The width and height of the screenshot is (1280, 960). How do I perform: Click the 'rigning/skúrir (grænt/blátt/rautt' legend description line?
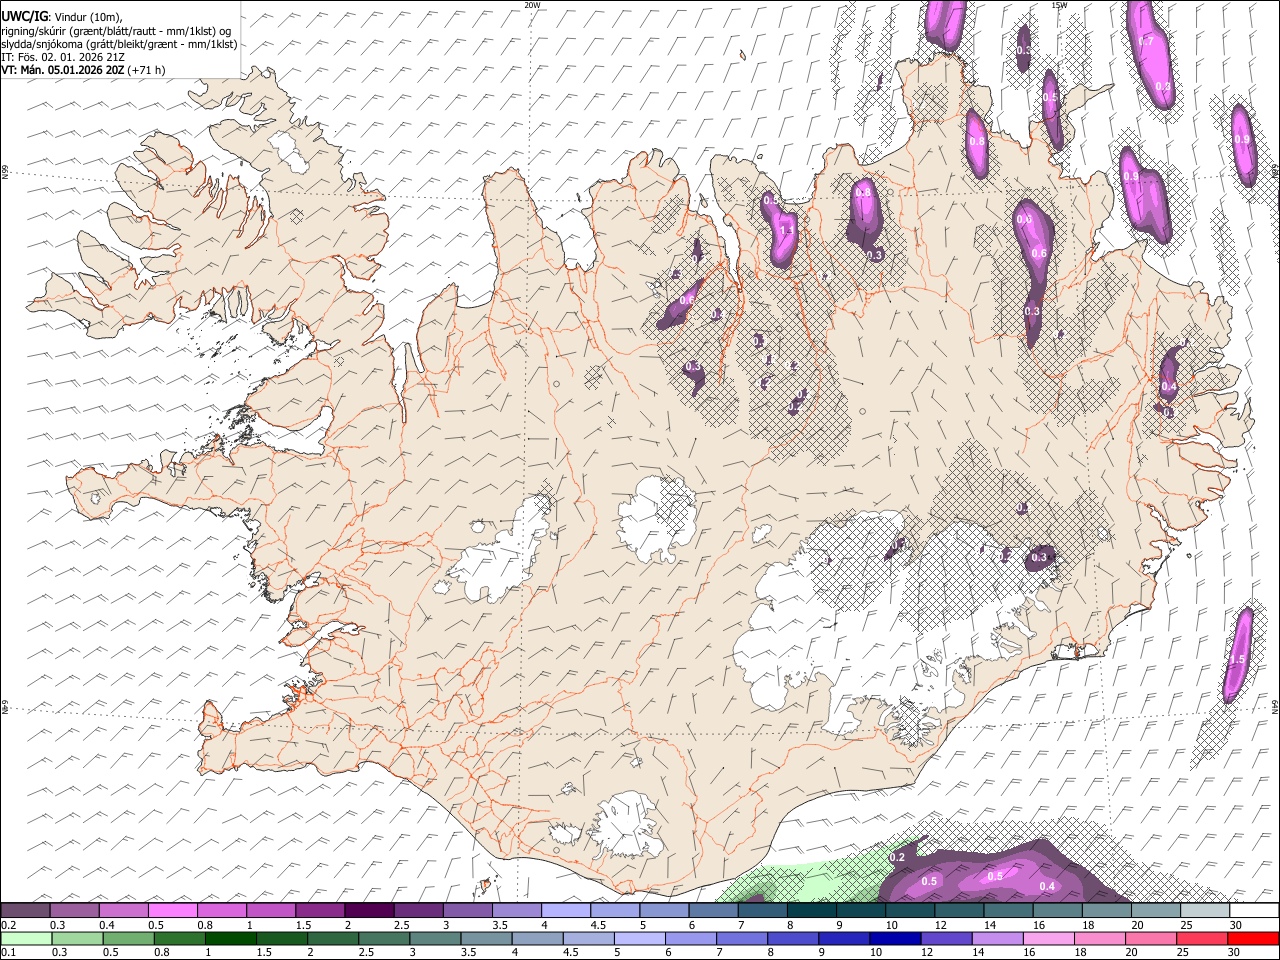[x=116, y=31]
